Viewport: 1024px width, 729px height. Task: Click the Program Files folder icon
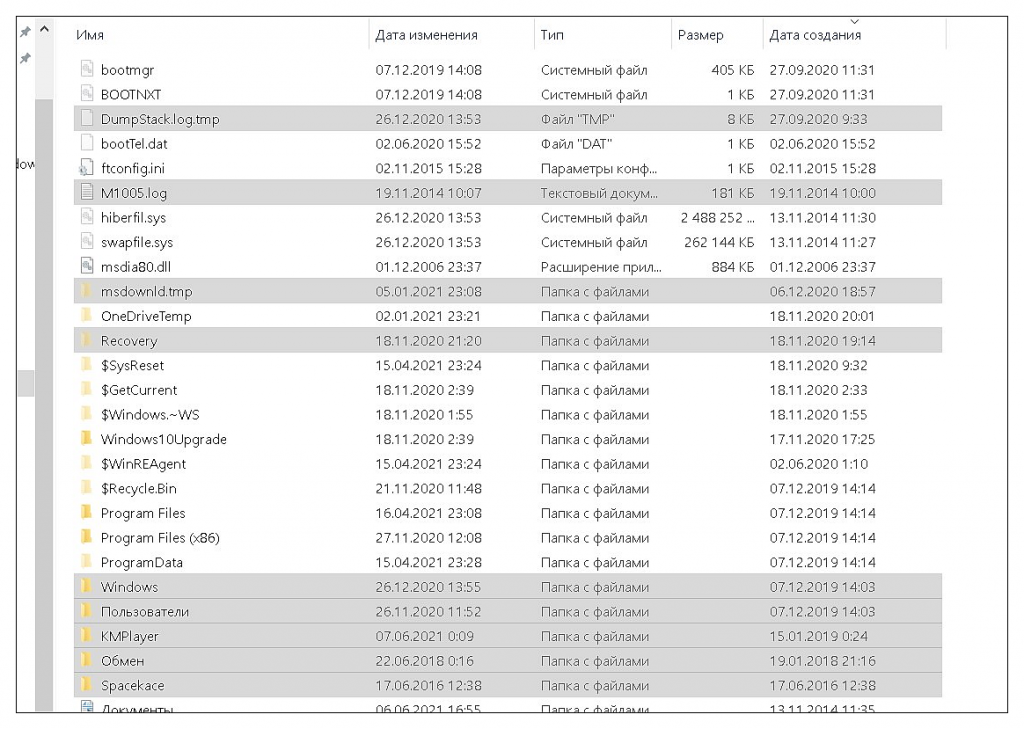(86, 512)
